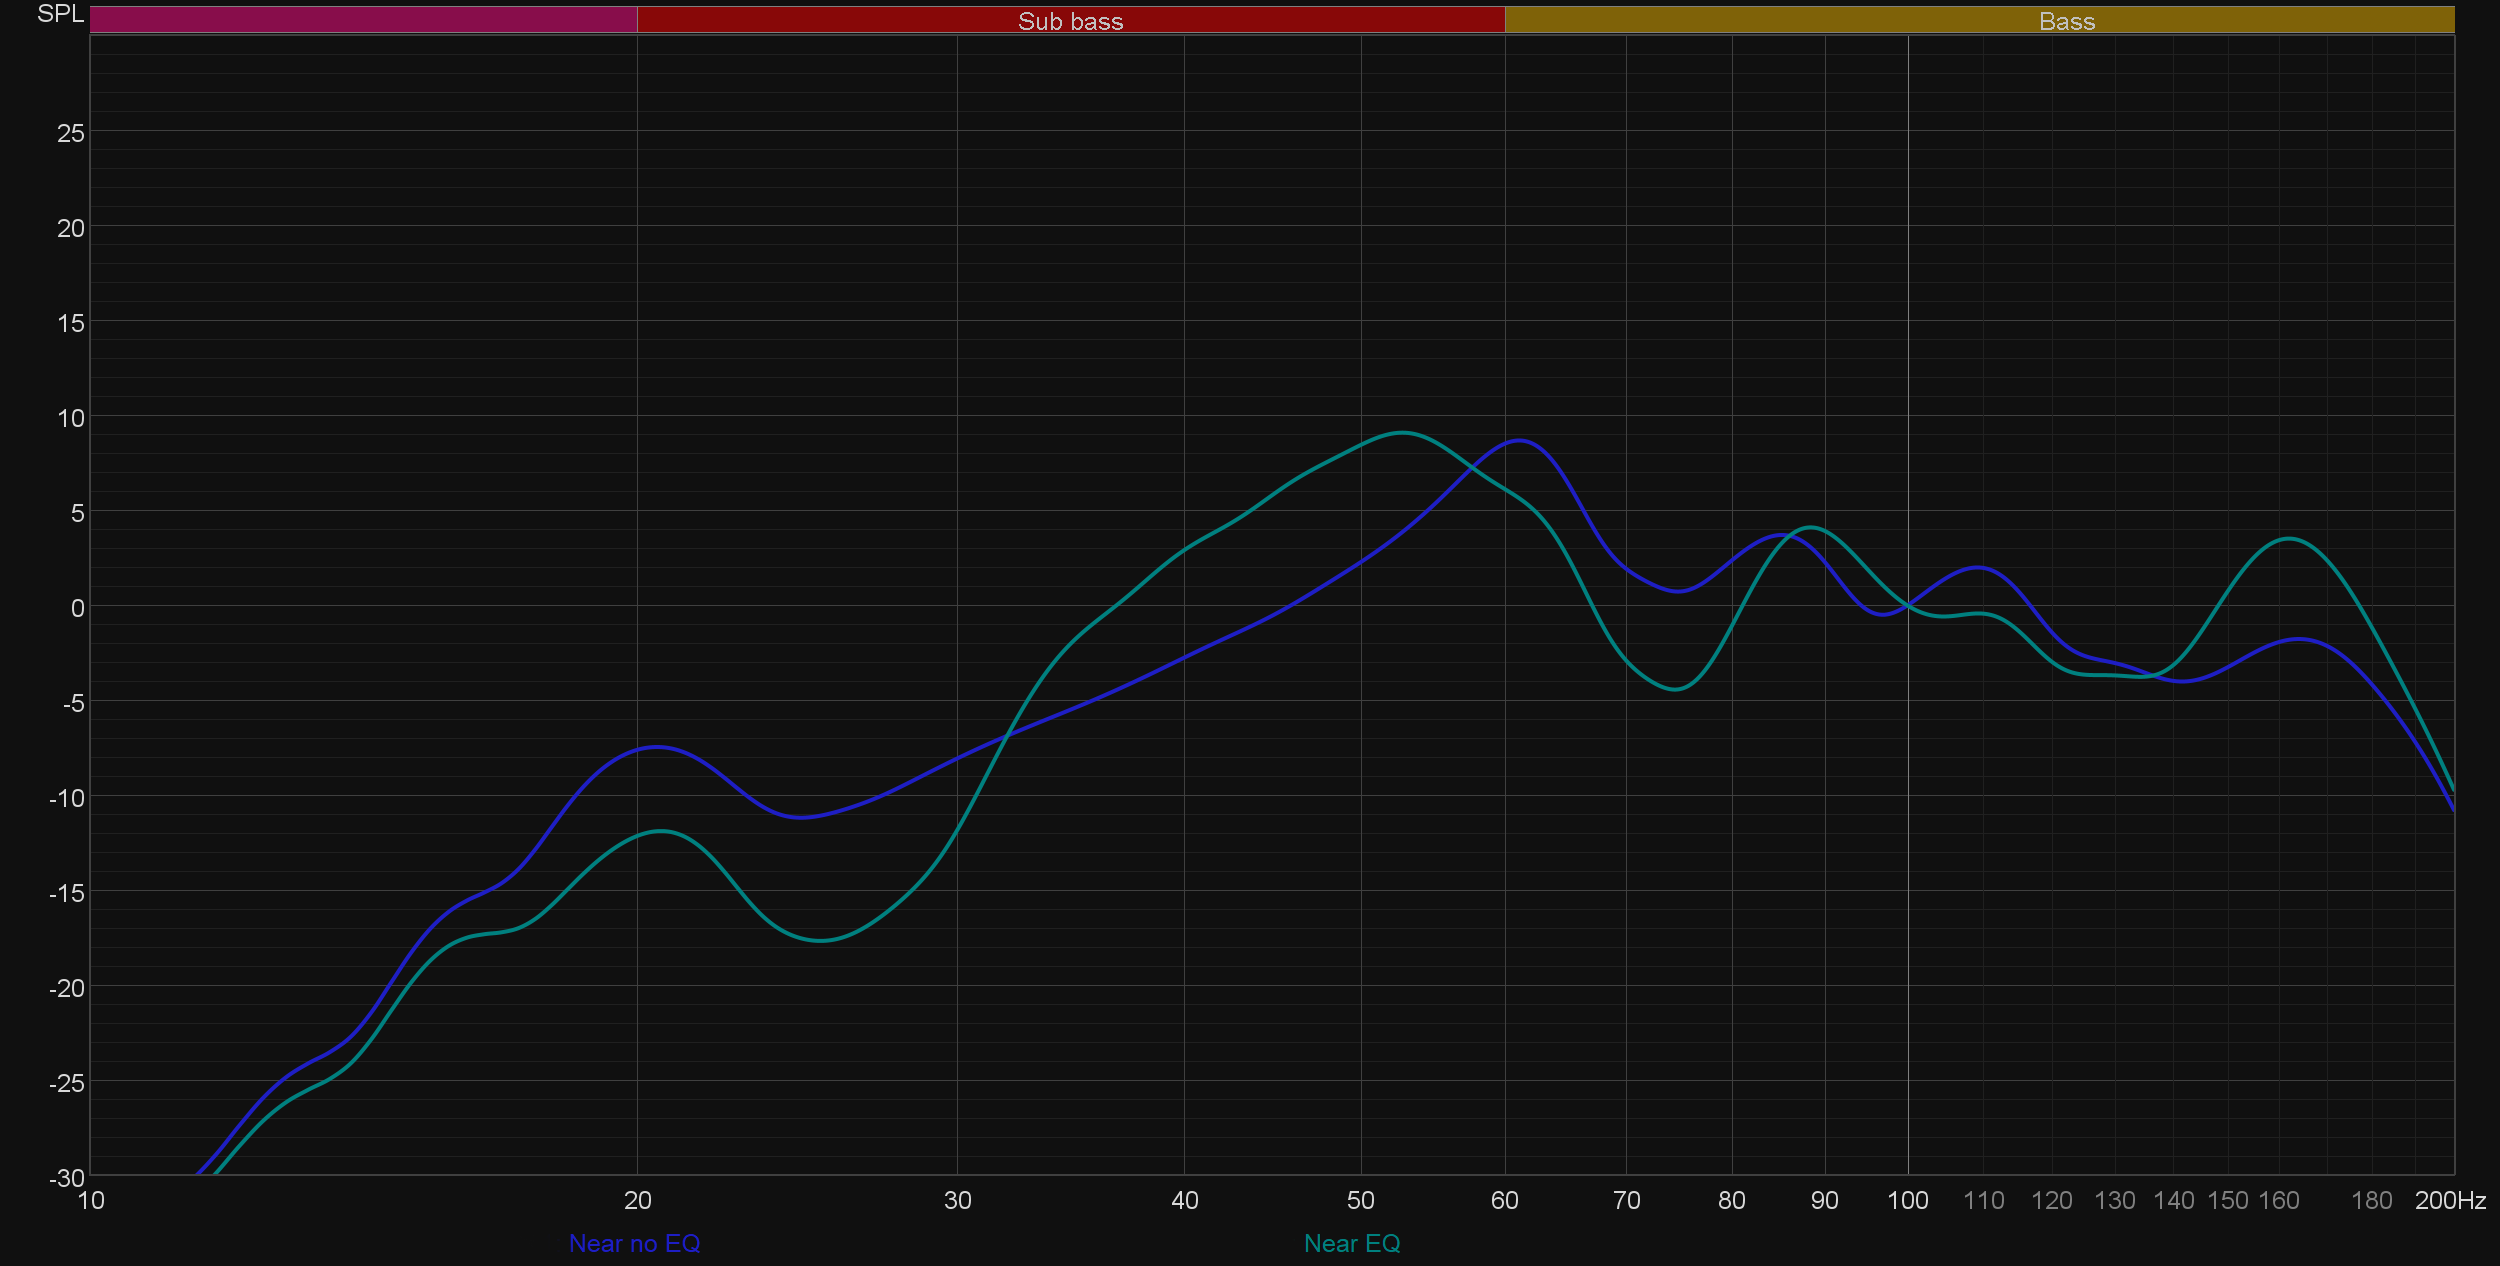Screen dimensions: 2500x1266
Task: Select the yellow "Bass" band header
Action: [x=2066, y=21]
